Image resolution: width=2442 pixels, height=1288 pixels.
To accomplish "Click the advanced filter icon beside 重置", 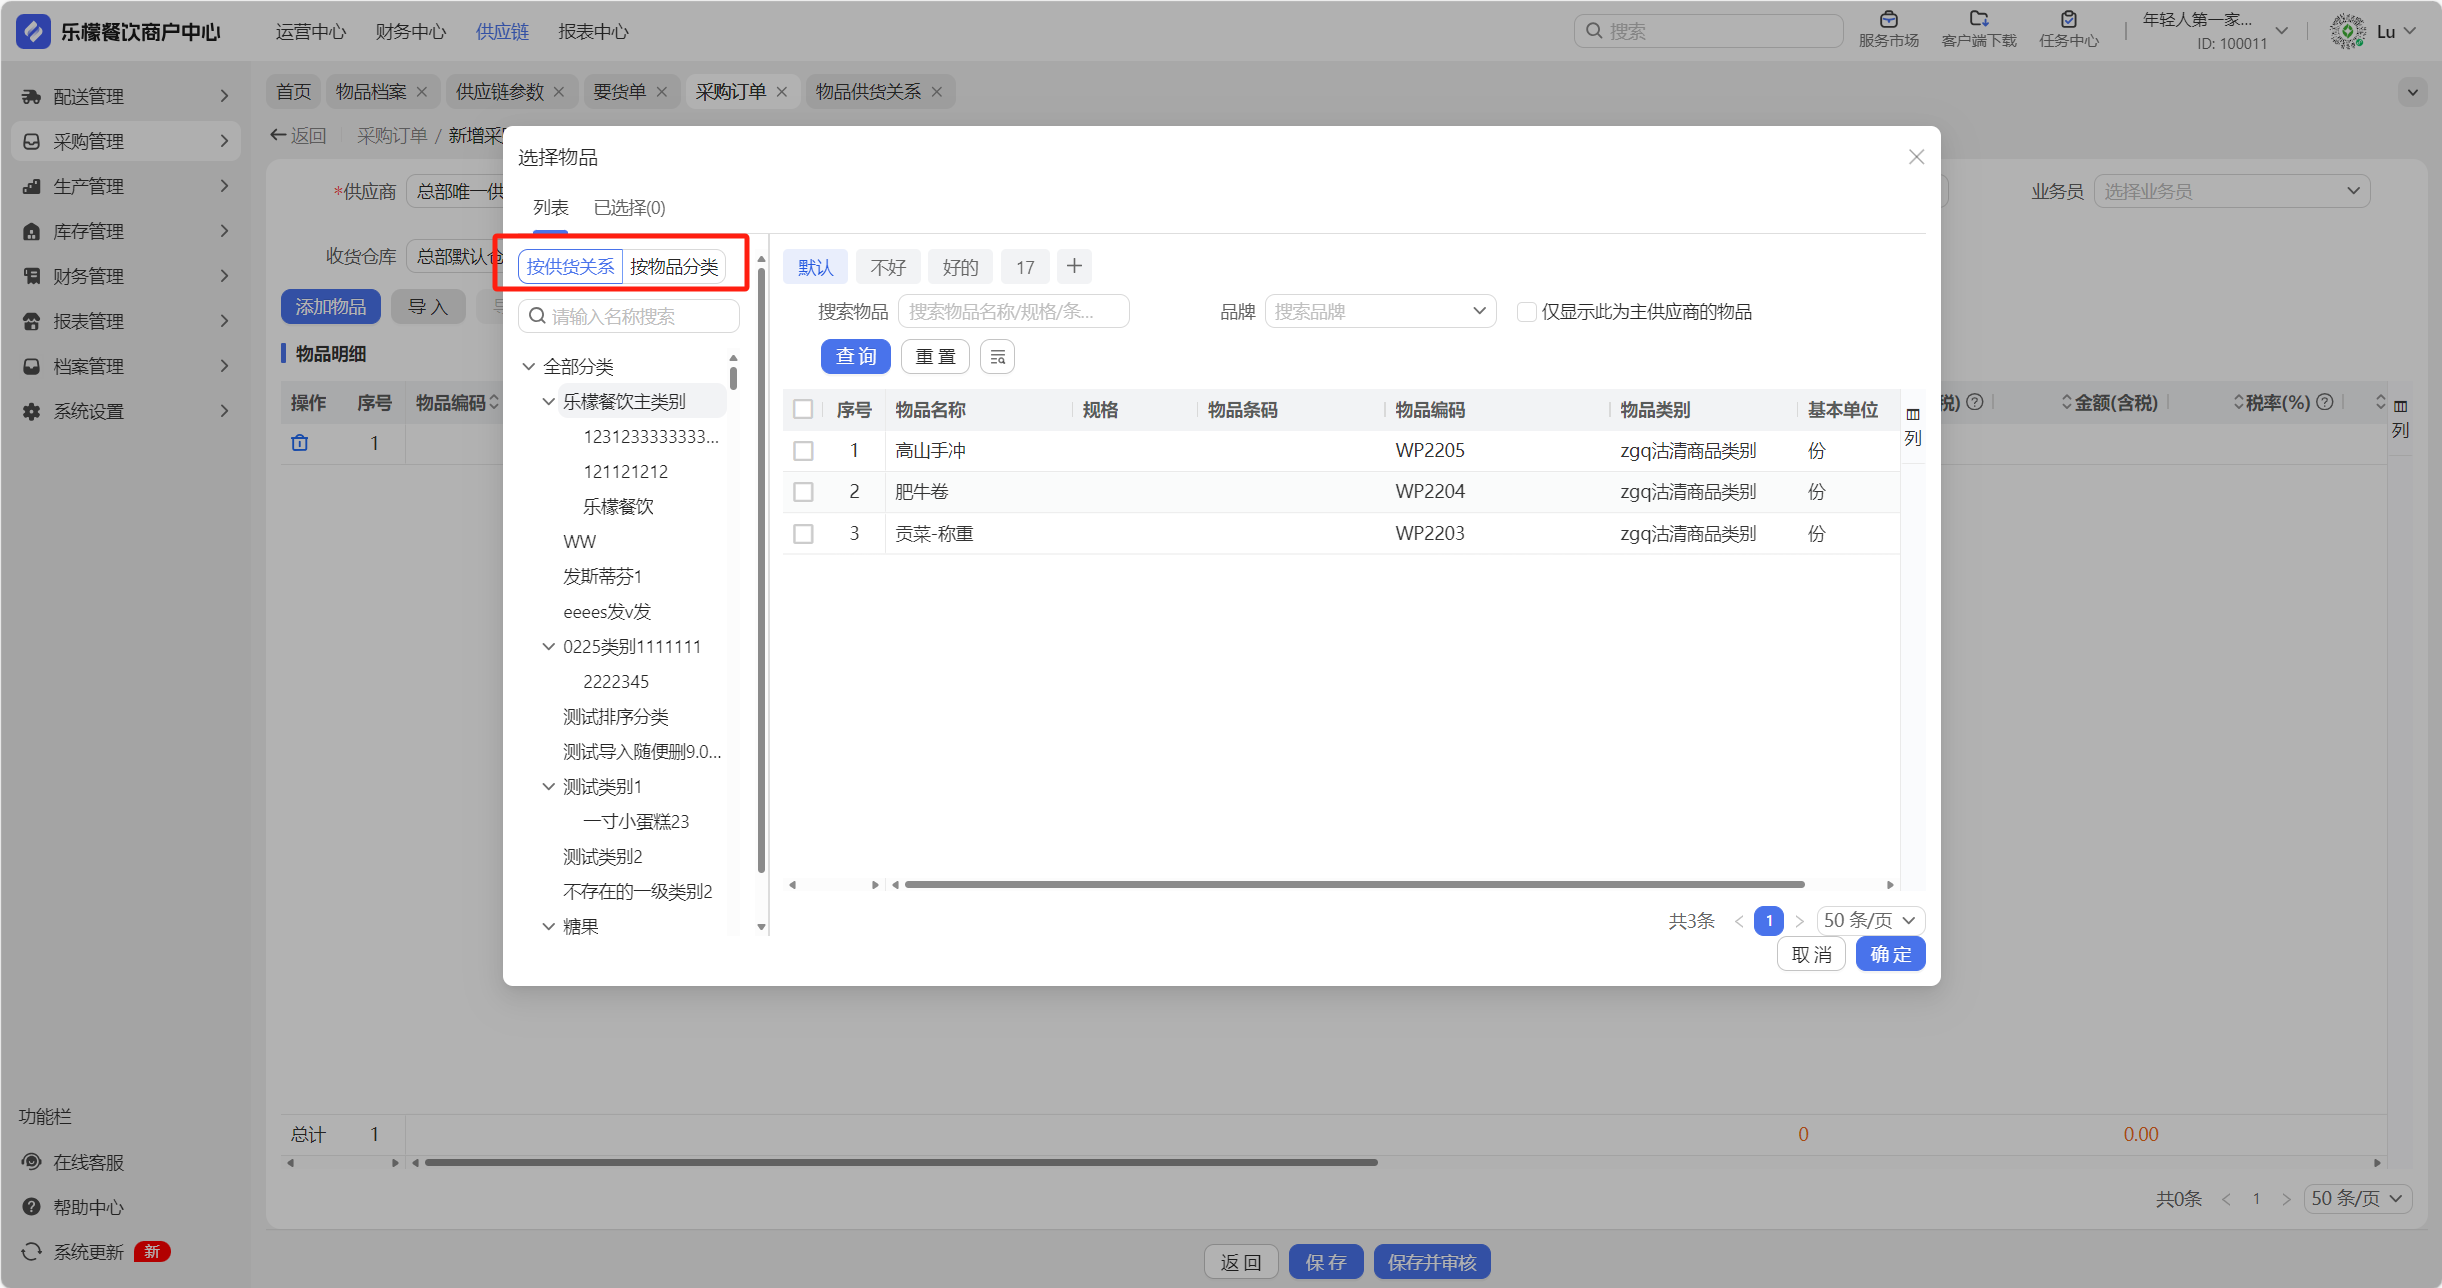I will tap(997, 357).
